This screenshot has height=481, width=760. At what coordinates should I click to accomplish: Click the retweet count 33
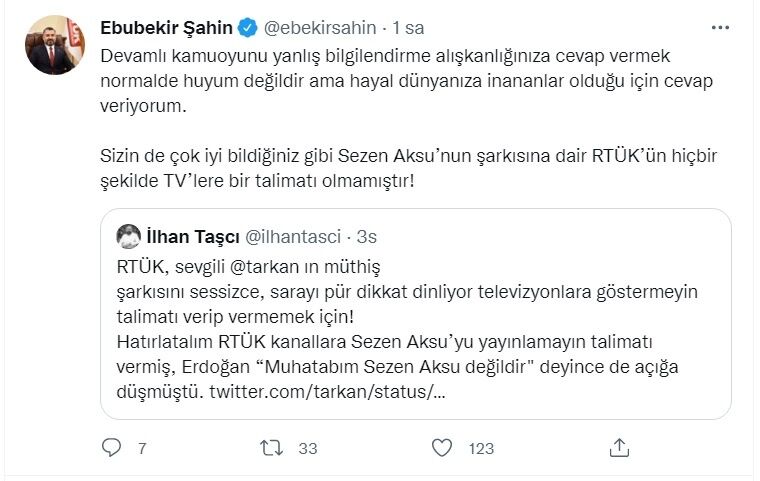coord(308,449)
